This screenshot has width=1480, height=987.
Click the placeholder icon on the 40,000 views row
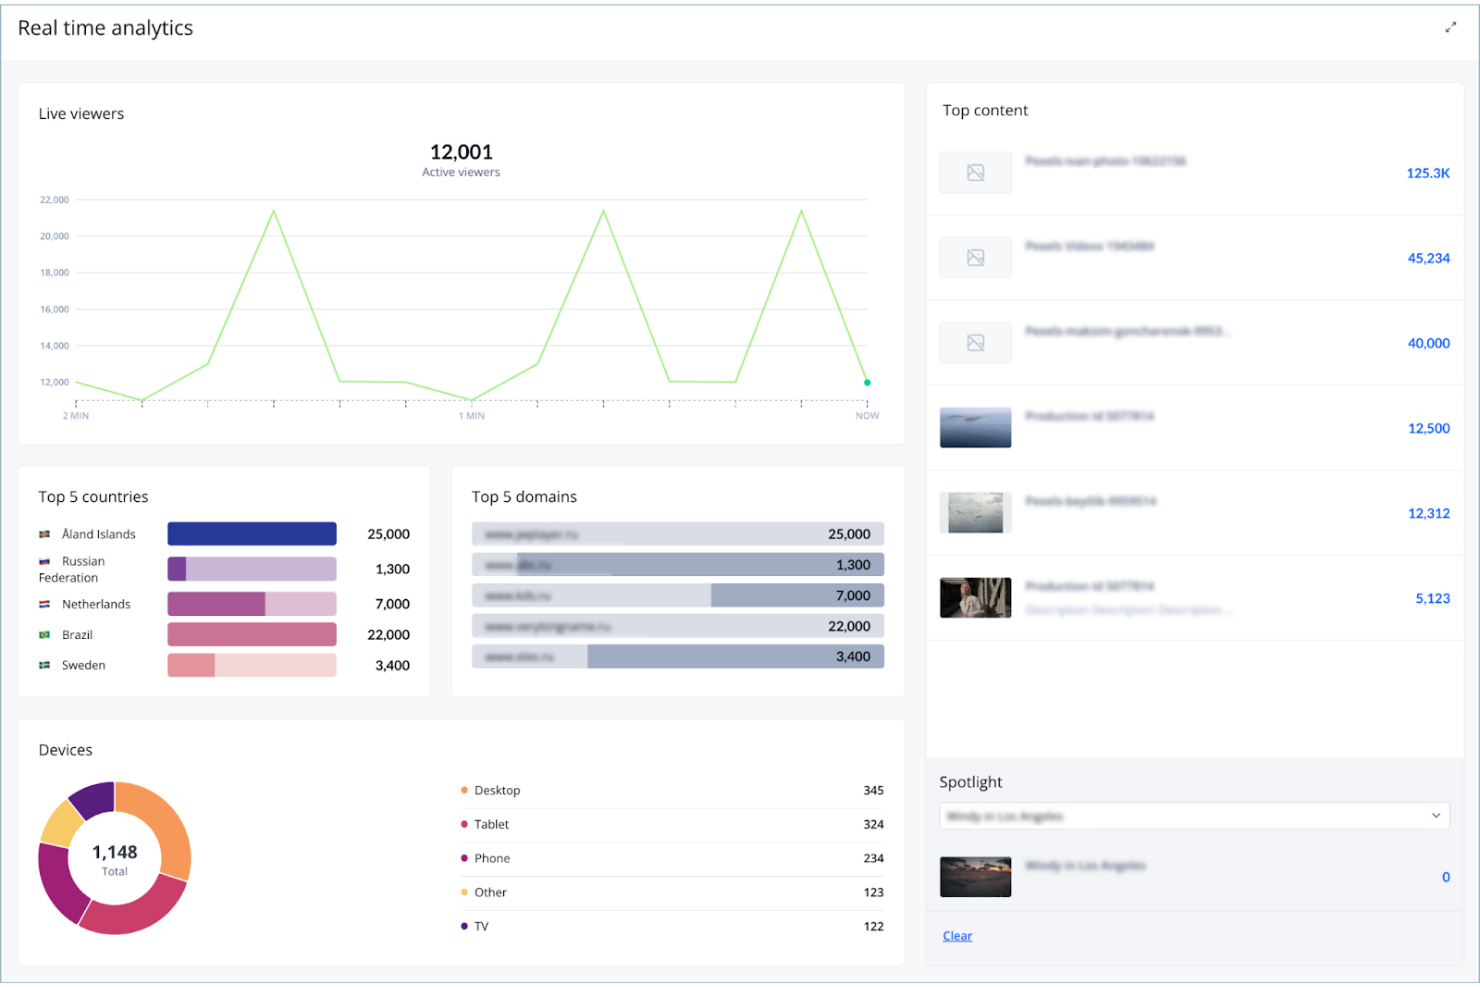tap(975, 342)
